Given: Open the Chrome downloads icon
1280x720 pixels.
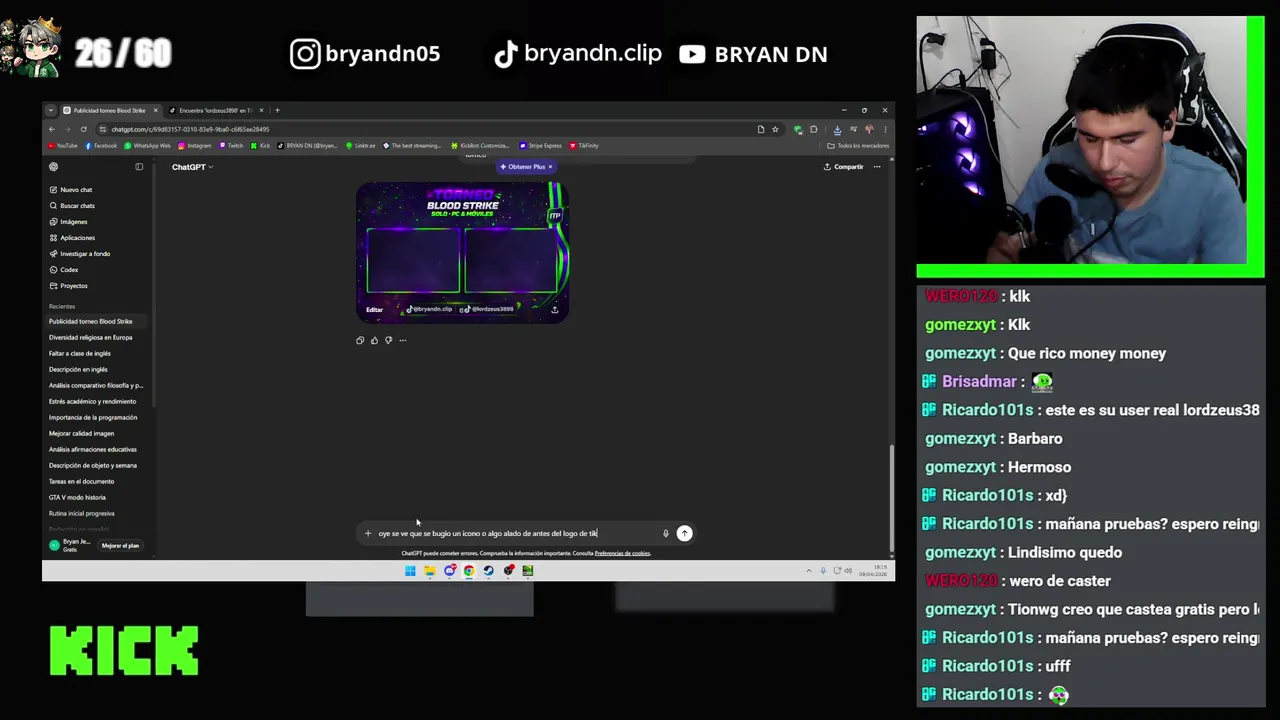Looking at the screenshot, I should click(837, 129).
